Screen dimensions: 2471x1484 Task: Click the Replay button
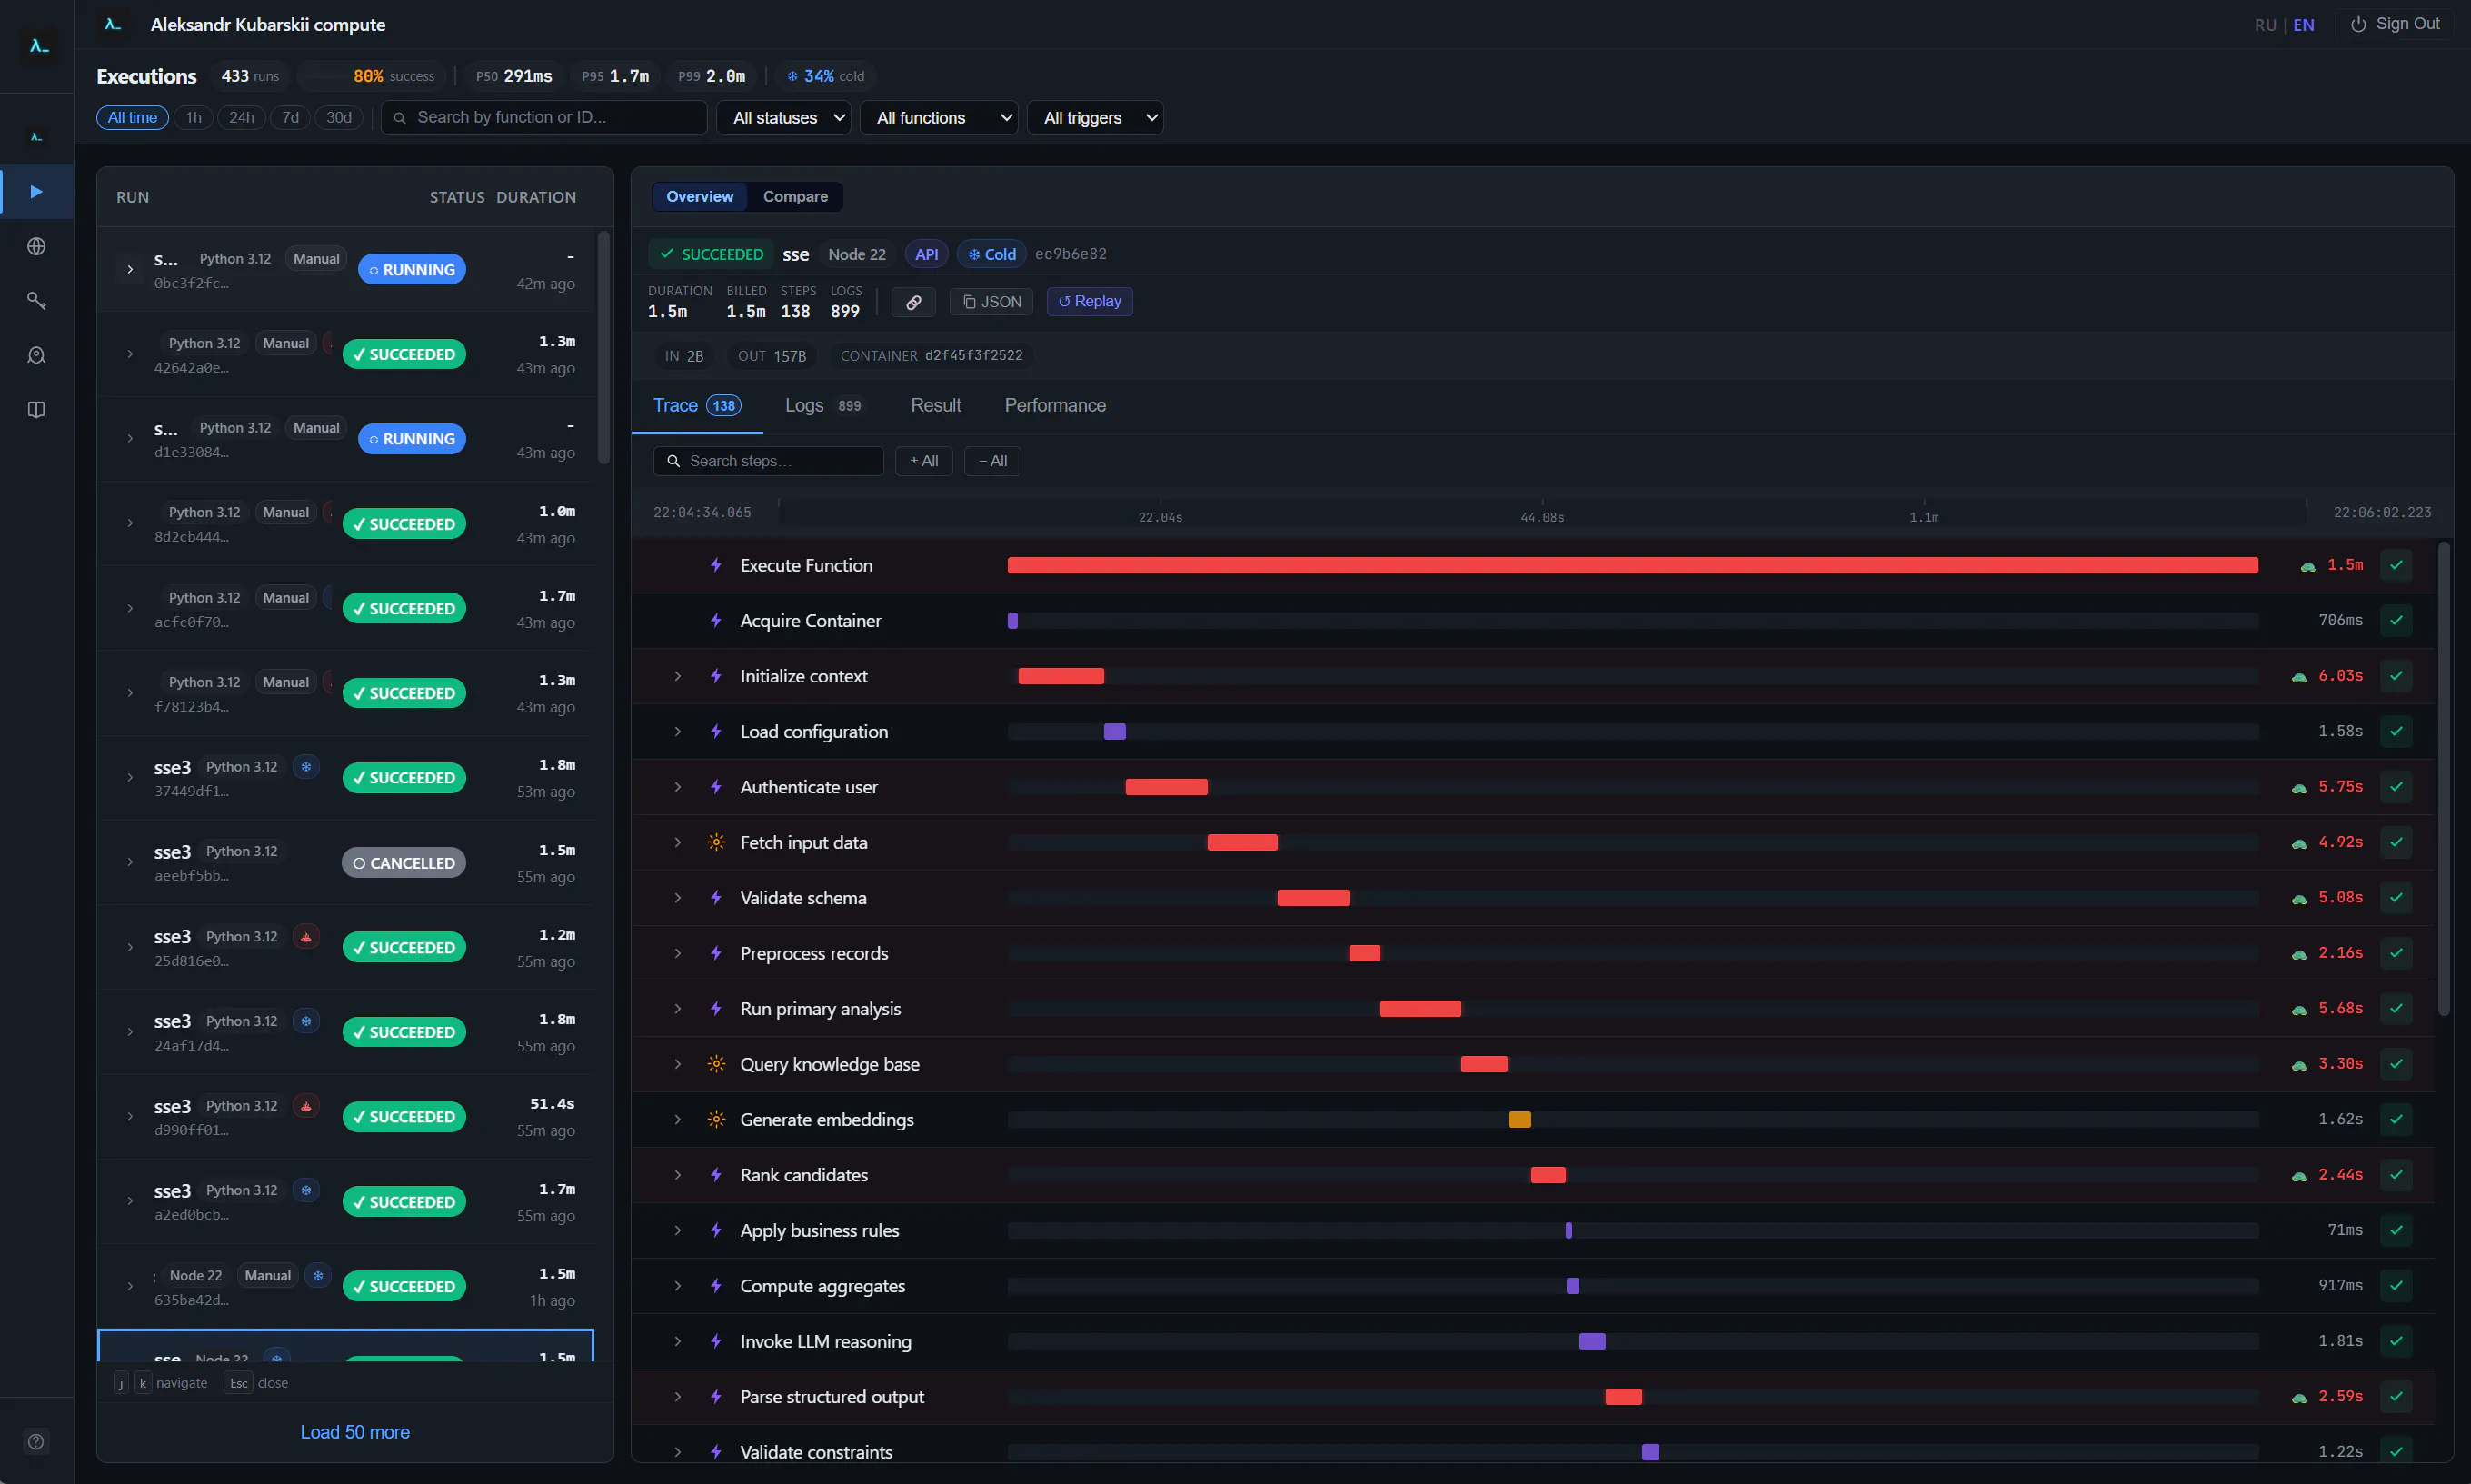coord(1089,302)
